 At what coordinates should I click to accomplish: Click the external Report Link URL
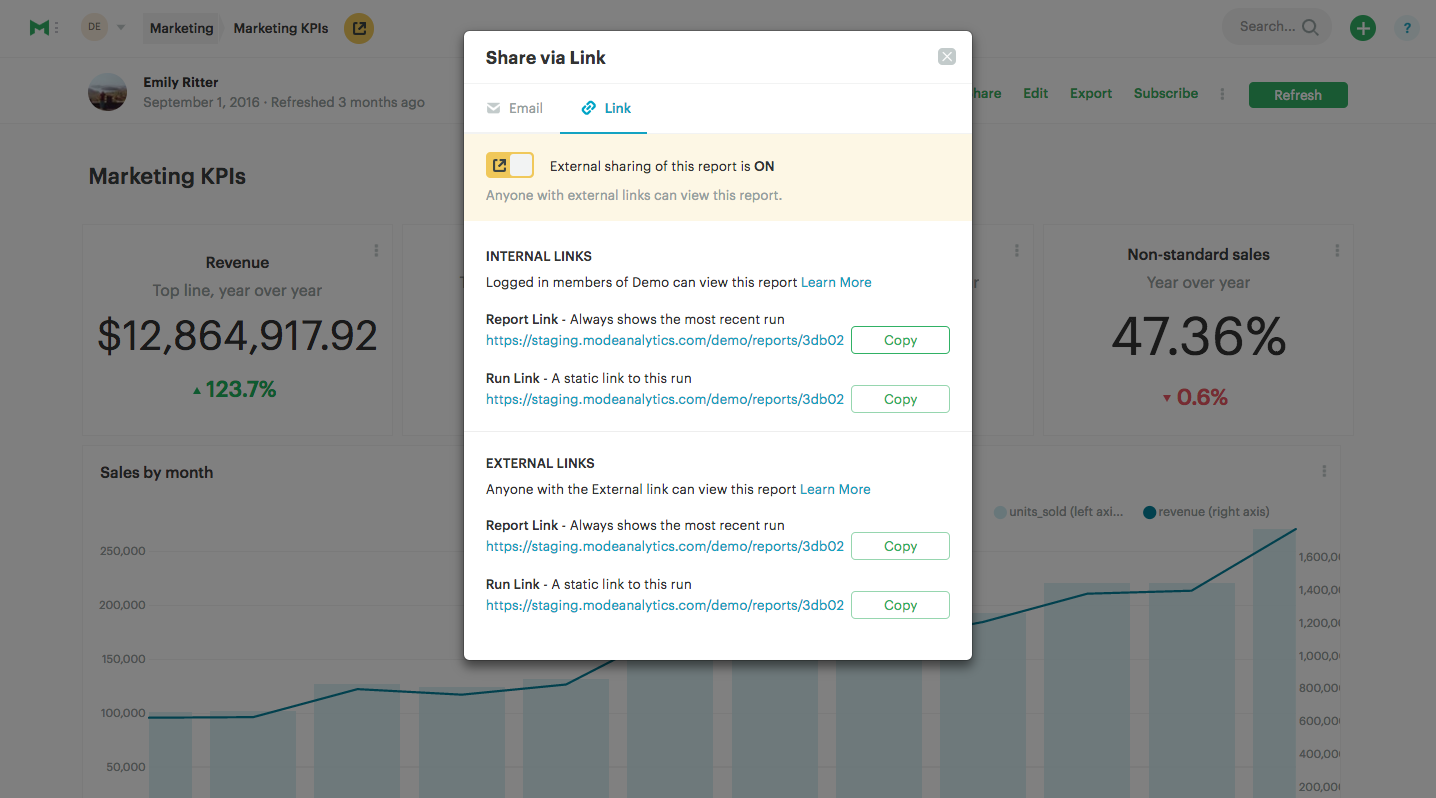click(x=665, y=546)
